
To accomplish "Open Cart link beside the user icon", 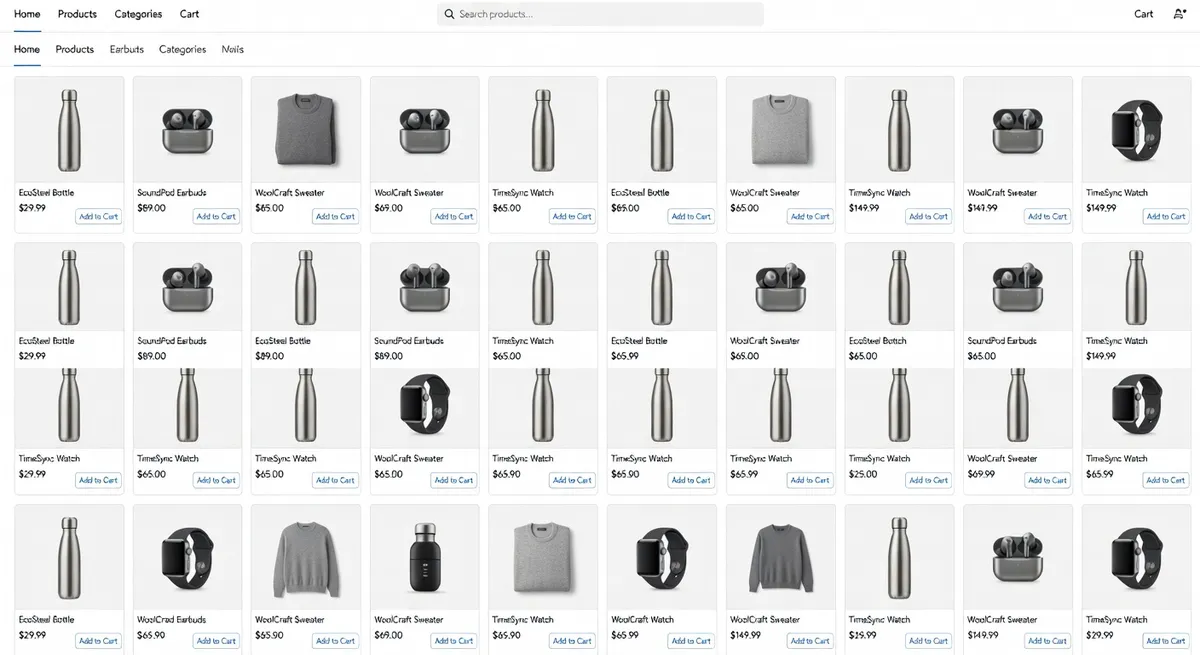I will 1144,14.
